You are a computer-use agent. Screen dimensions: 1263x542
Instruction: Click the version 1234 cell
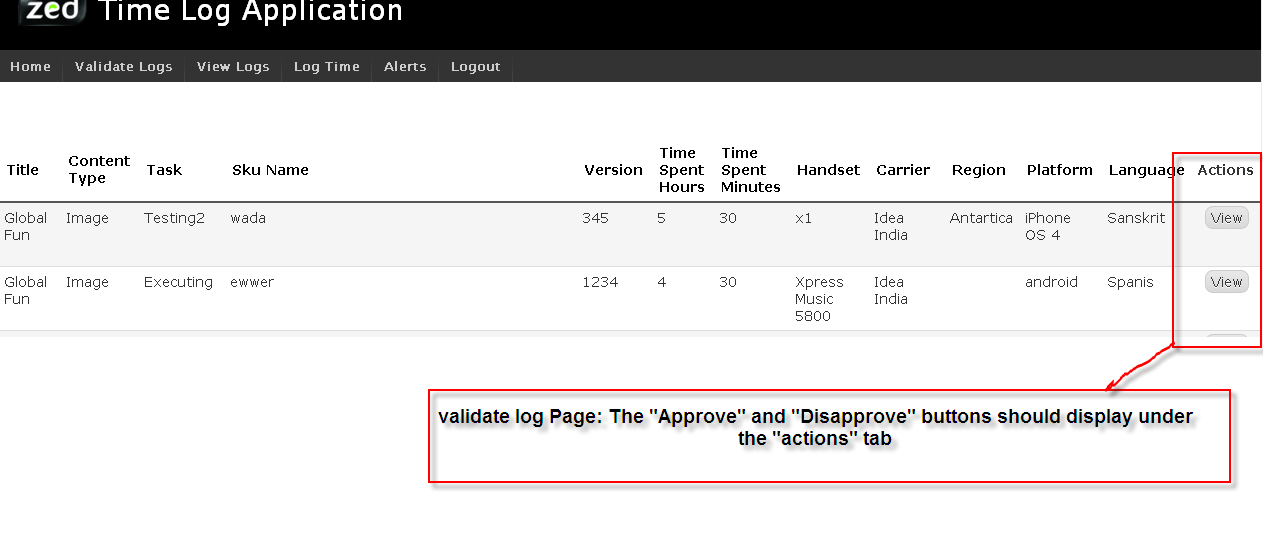click(x=600, y=282)
